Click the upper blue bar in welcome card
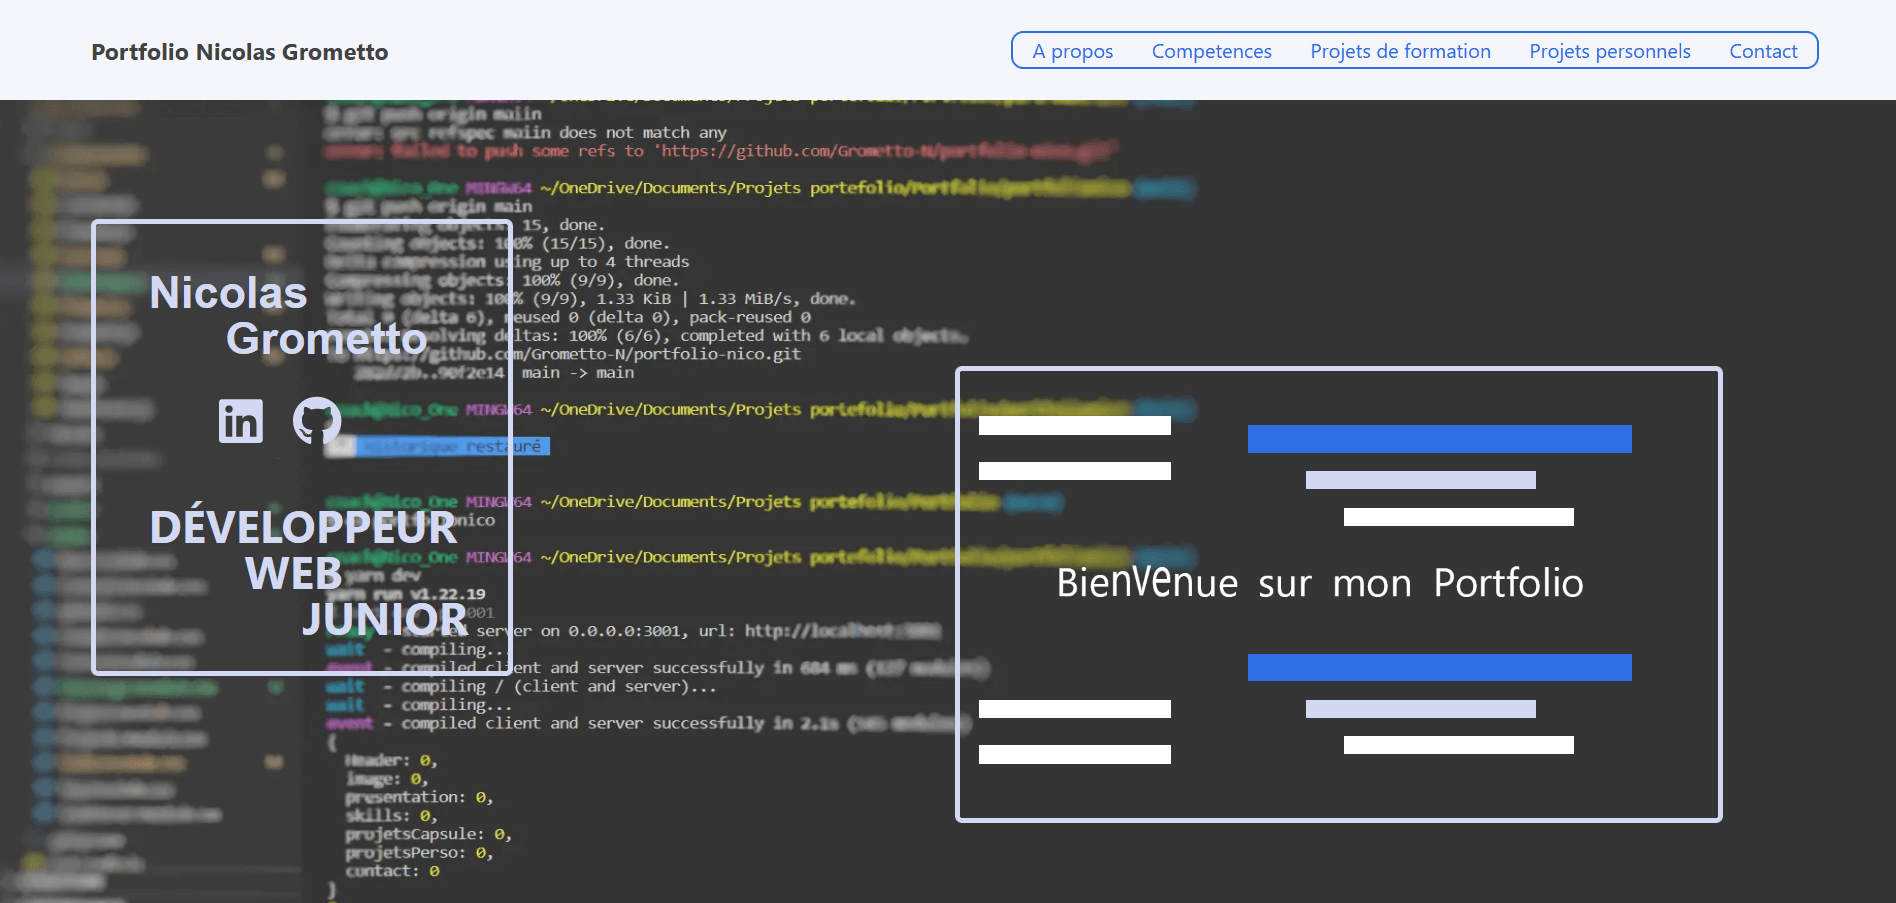The image size is (1896, 903). point(1439,439)
